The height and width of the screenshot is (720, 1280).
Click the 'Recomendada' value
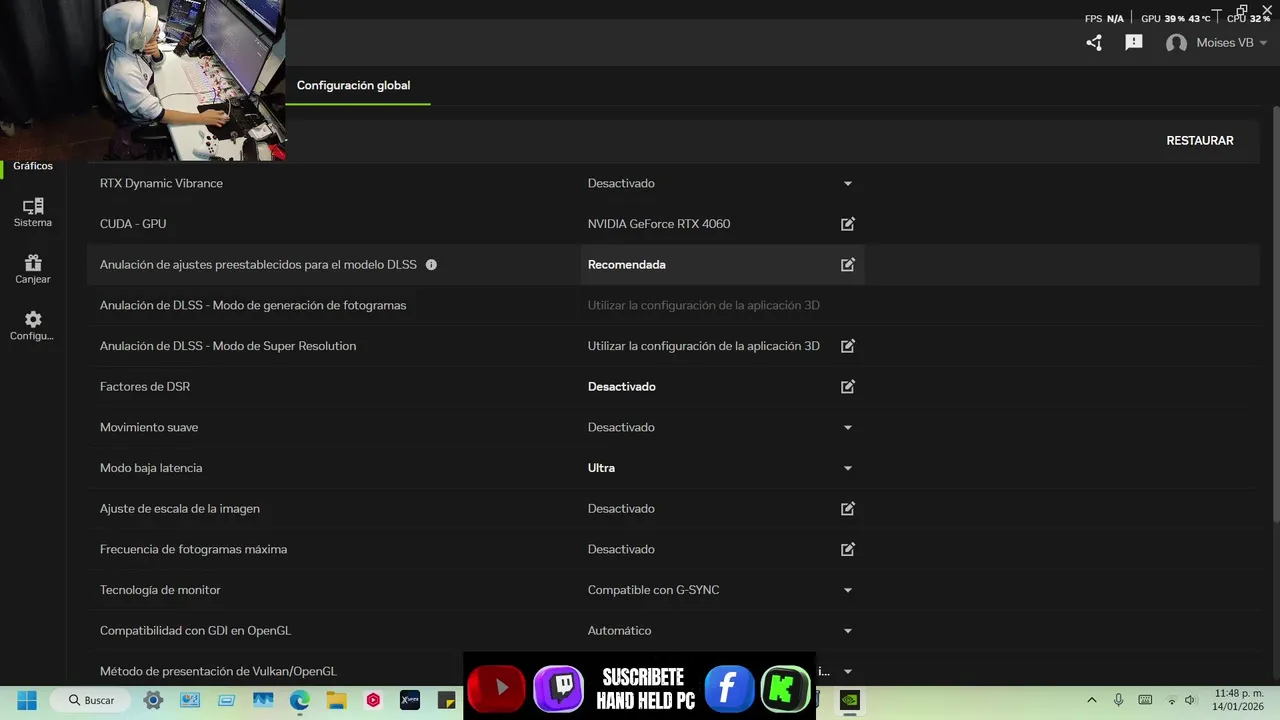pyautogui.click(x=627, y=265)
